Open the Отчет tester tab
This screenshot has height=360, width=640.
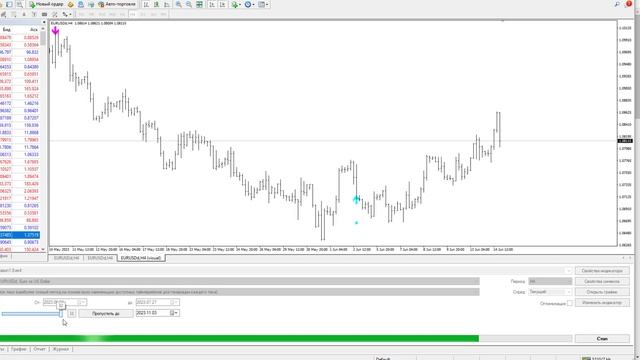click(x=40, y=349)
